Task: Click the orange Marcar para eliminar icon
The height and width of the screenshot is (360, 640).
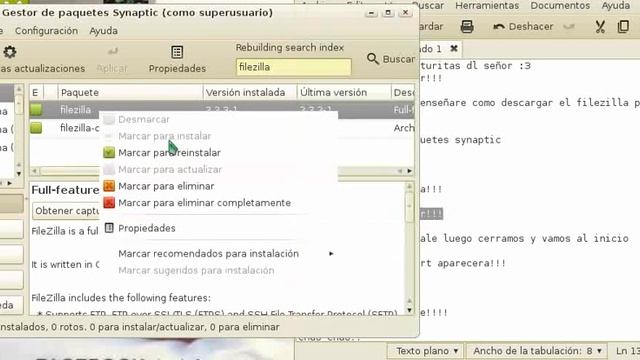Action: tap(109, 186)
